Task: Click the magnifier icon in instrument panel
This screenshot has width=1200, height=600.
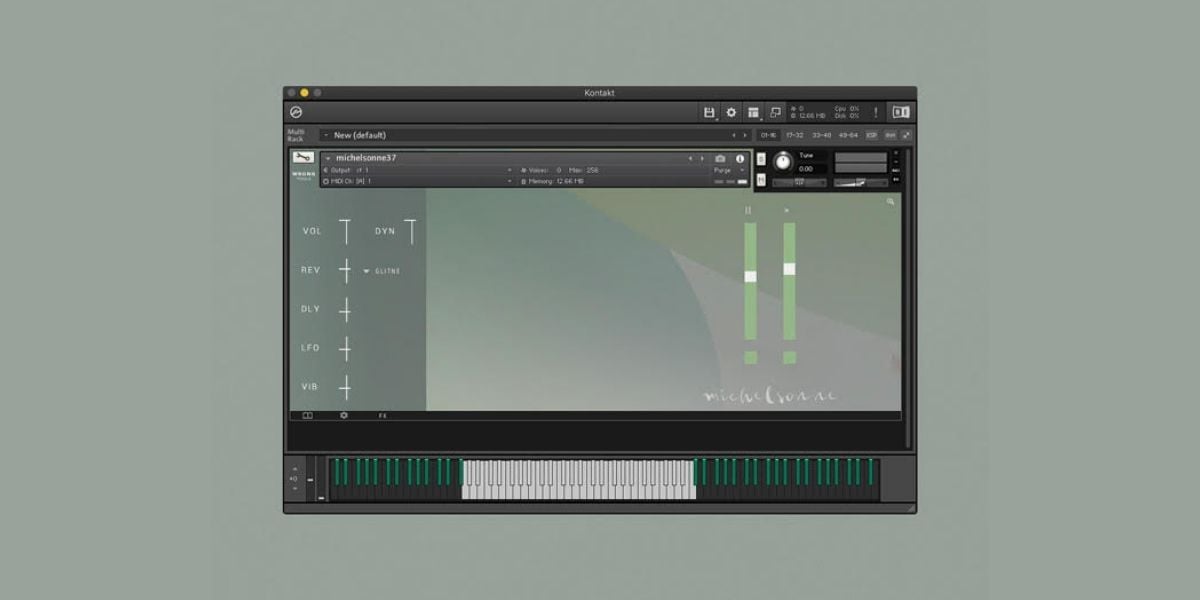Action: click(890, 201)
